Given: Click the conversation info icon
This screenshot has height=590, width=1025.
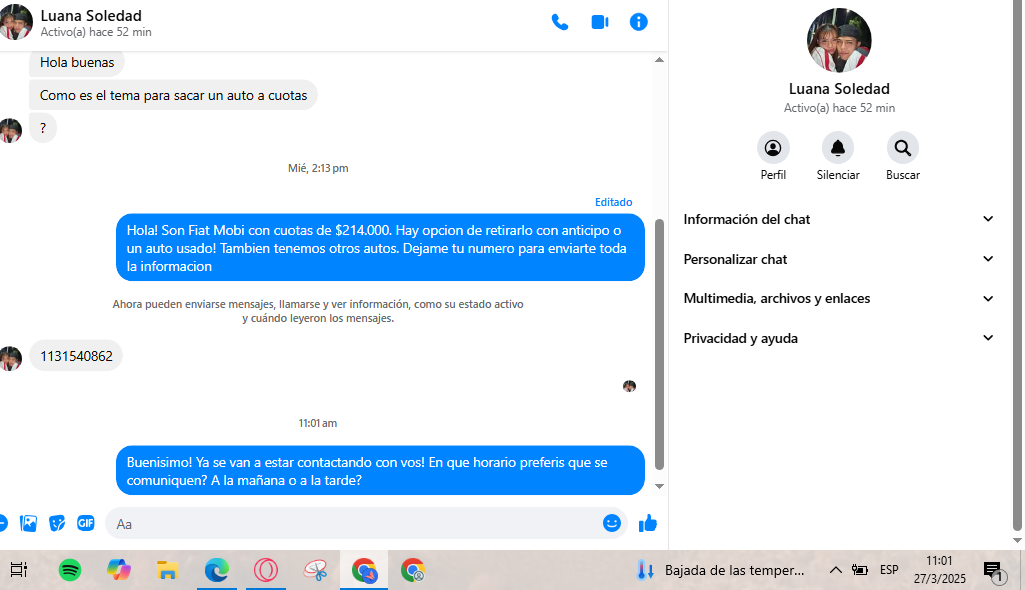Looking at the screenshot, I should pos(639,22).
